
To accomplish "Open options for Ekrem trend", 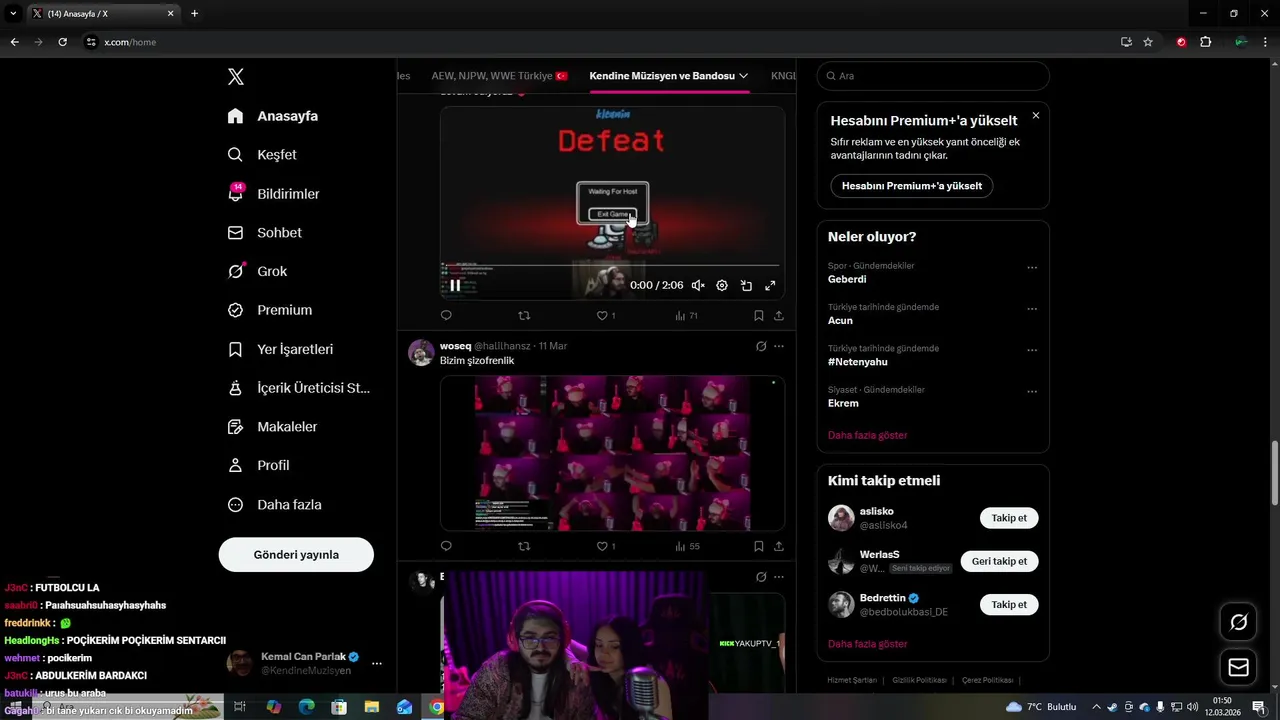I will (1032, 392).
